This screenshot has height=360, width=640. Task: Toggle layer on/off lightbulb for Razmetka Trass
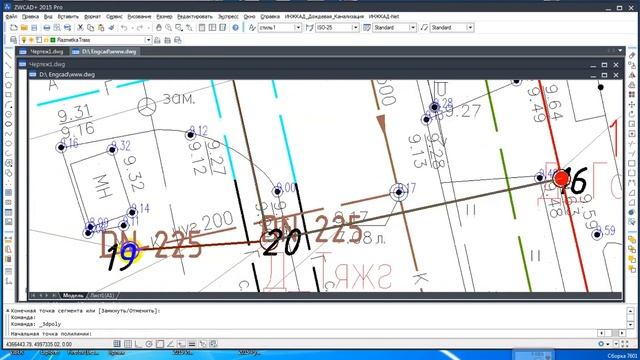pos(24,40)
